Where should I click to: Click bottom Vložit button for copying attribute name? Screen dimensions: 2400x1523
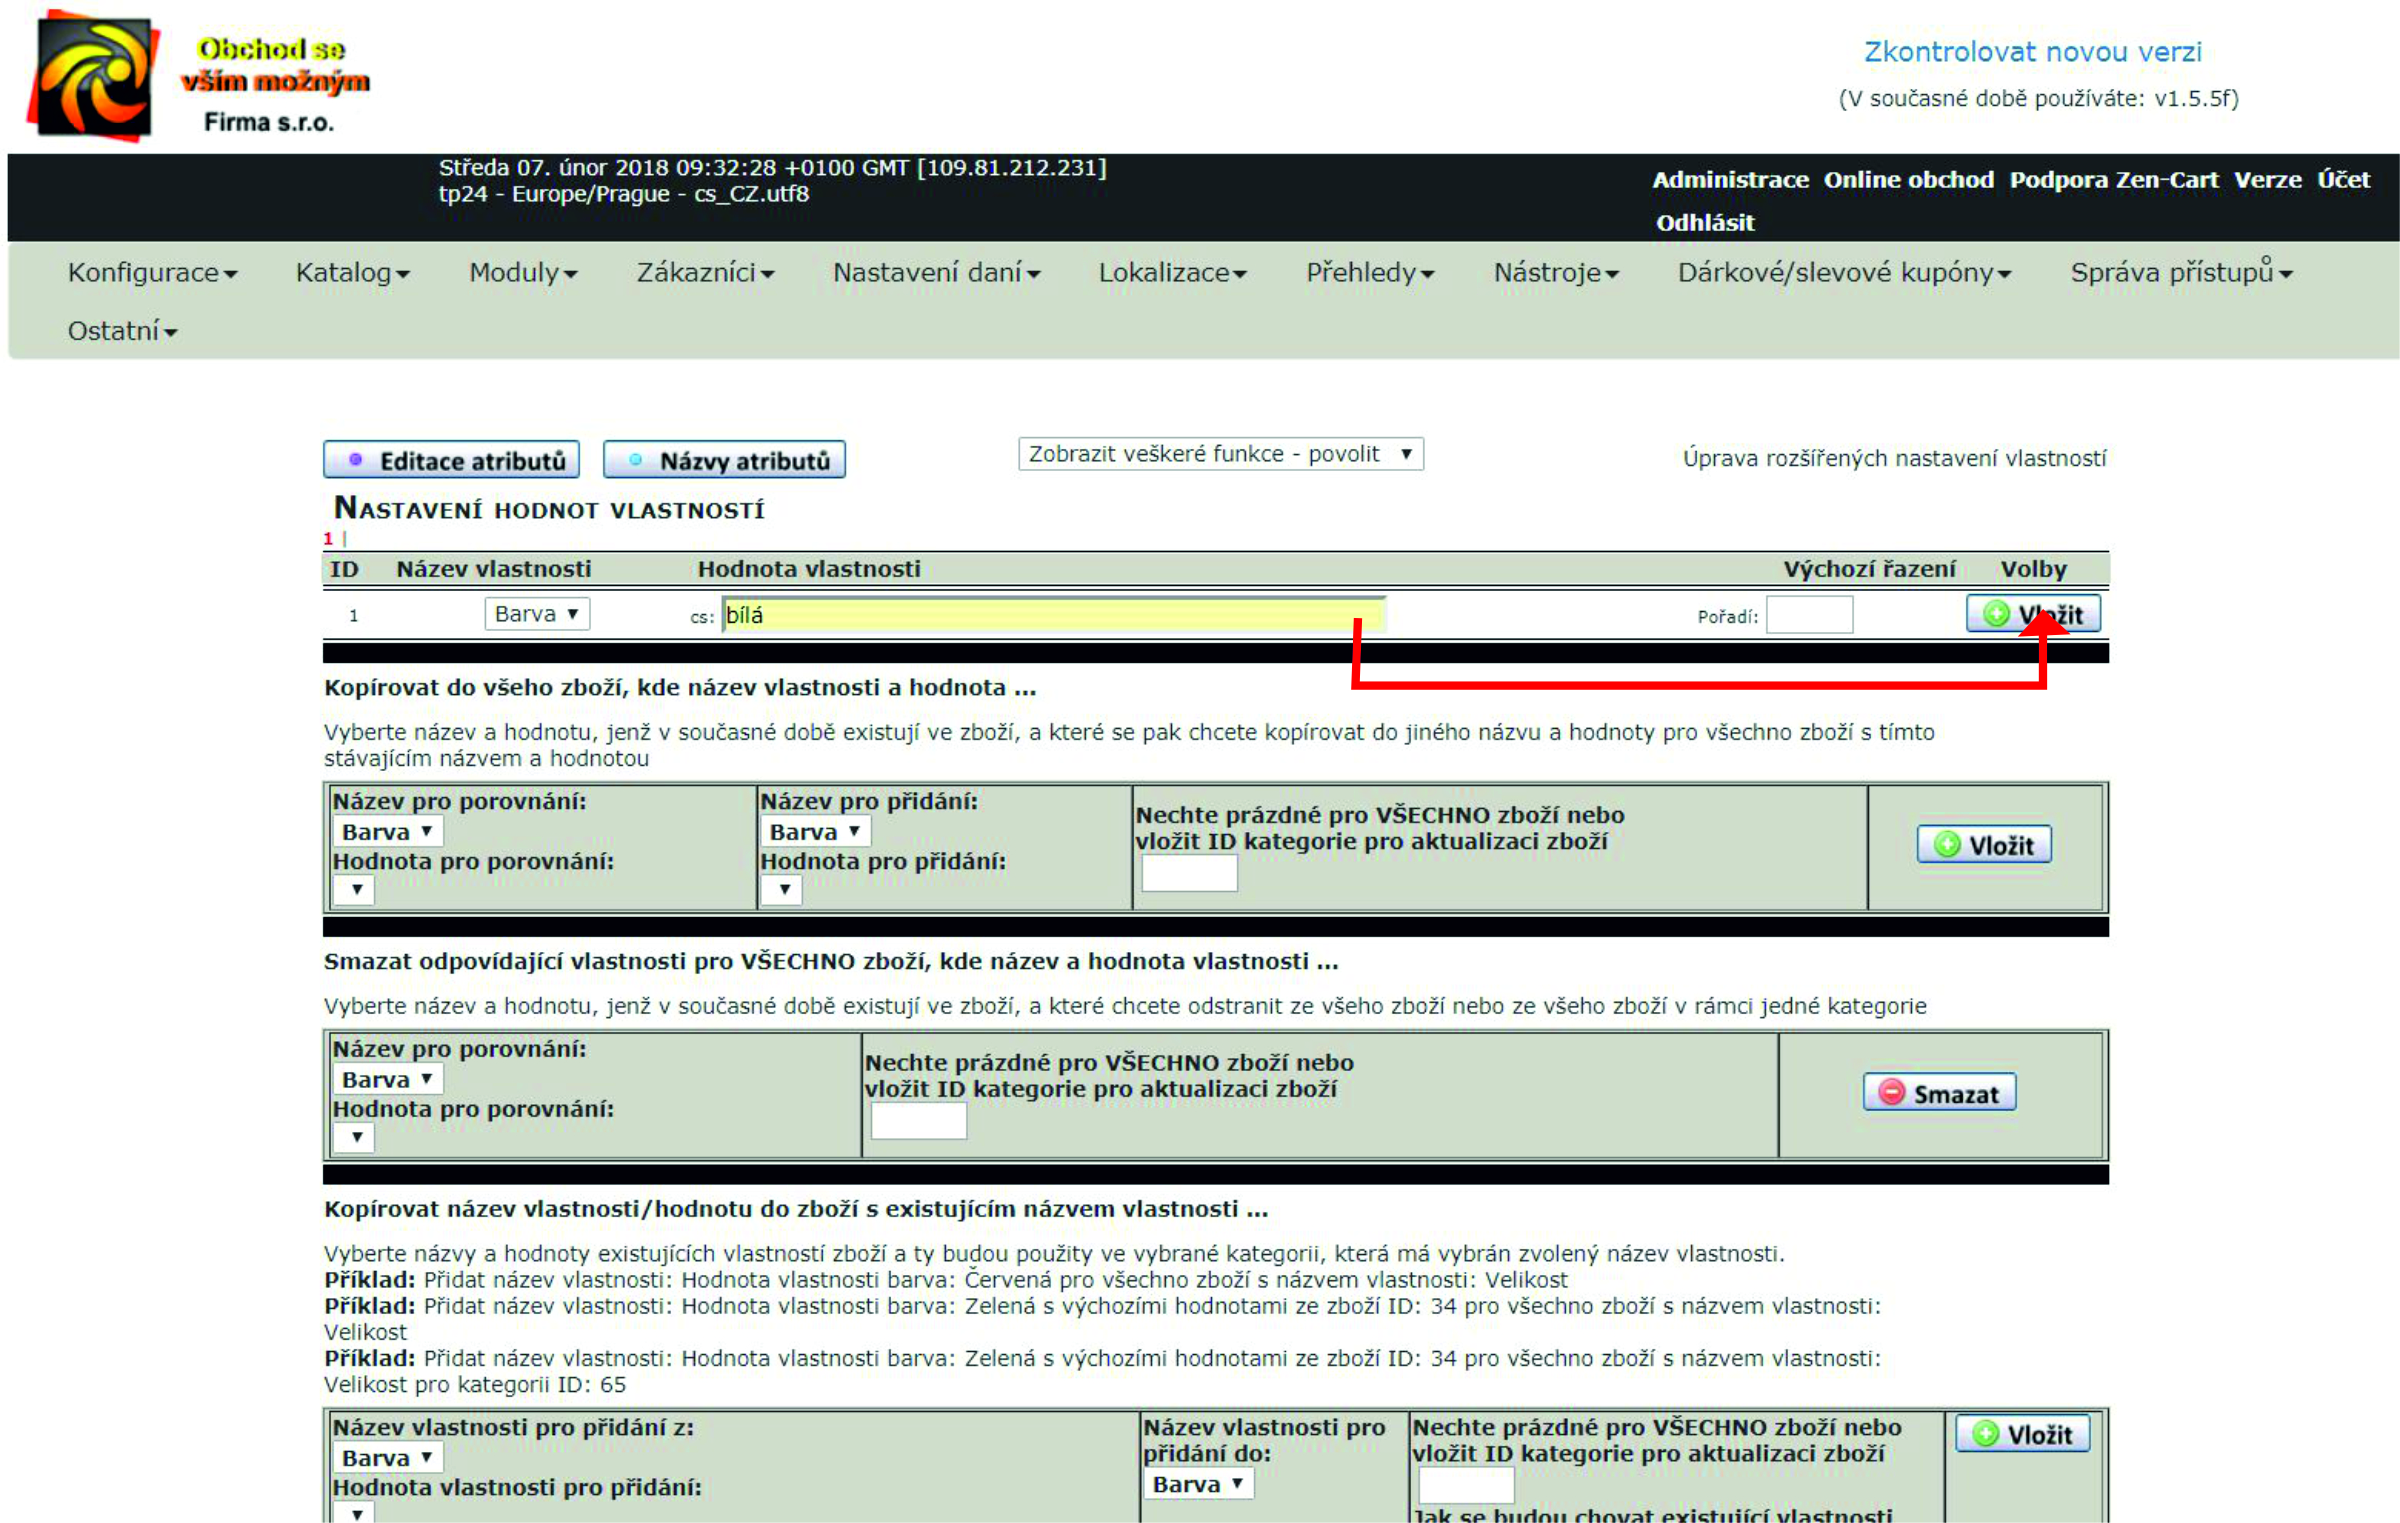[x=2022, y=1435]
